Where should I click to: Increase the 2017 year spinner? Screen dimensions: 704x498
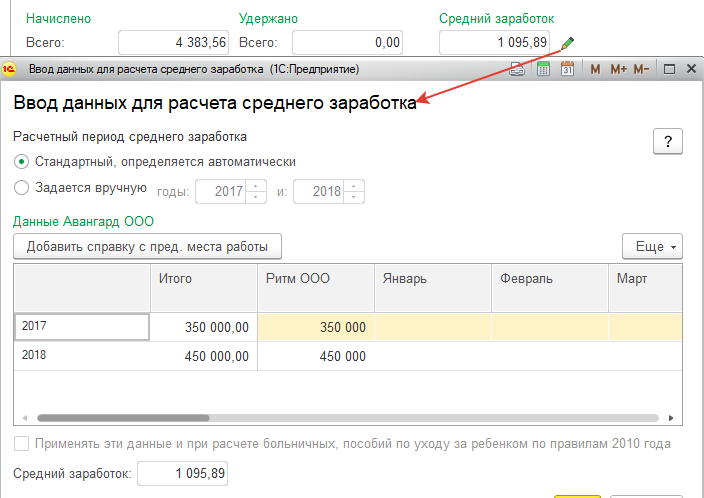pos(255,186)
